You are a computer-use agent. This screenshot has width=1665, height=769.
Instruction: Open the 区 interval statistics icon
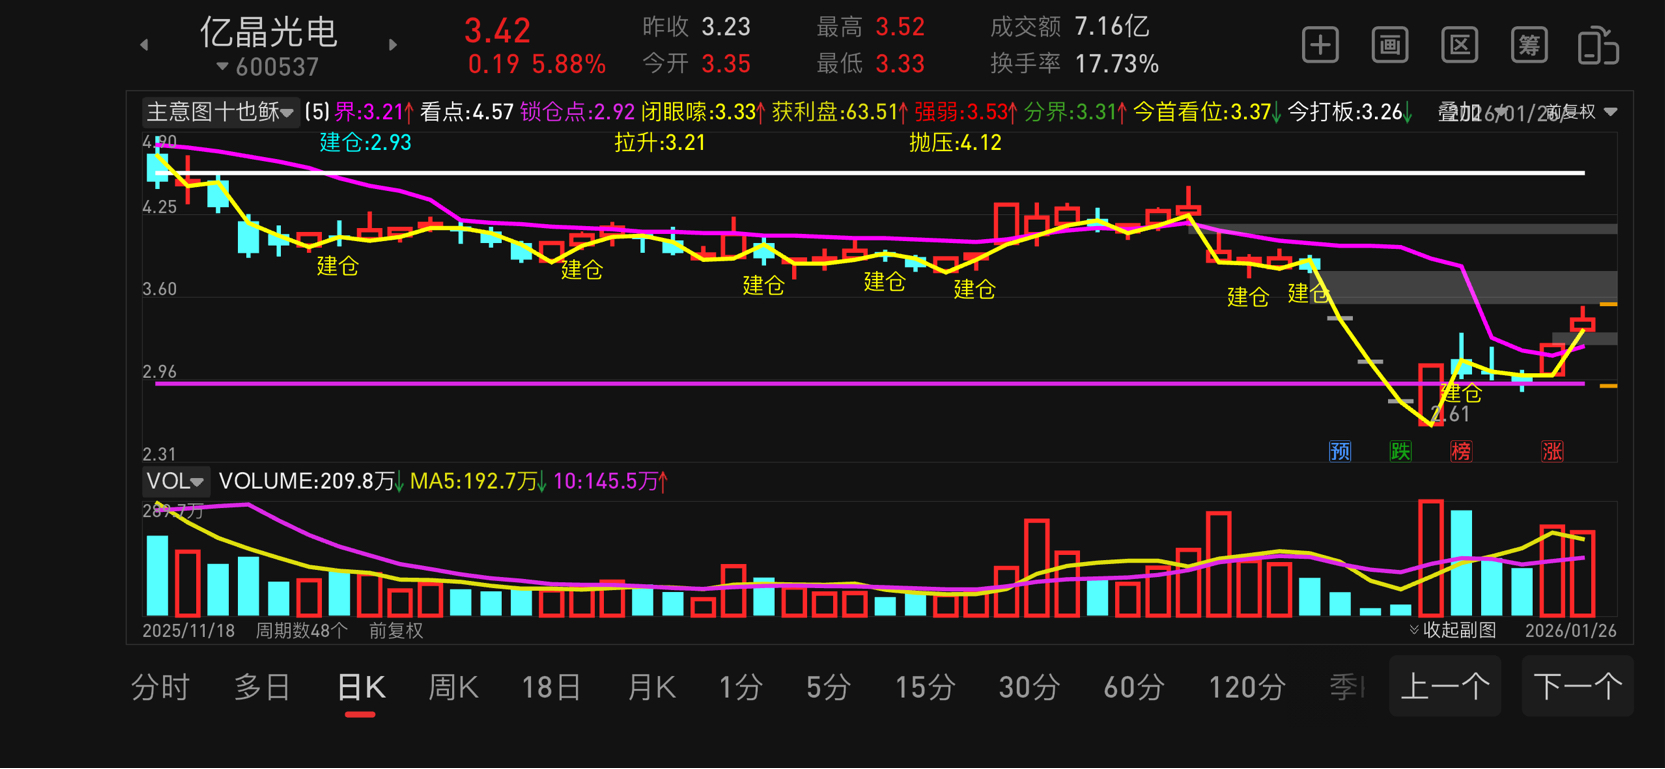coord(1460,45)
